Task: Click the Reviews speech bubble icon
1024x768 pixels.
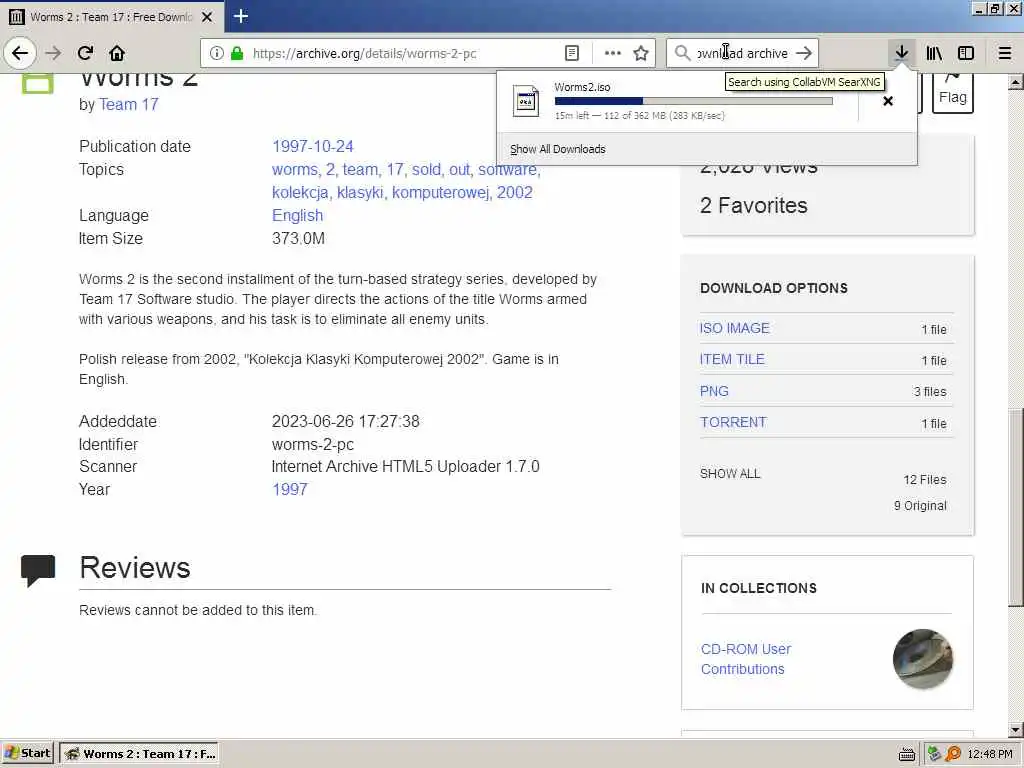Action: (x=38, y=570)
